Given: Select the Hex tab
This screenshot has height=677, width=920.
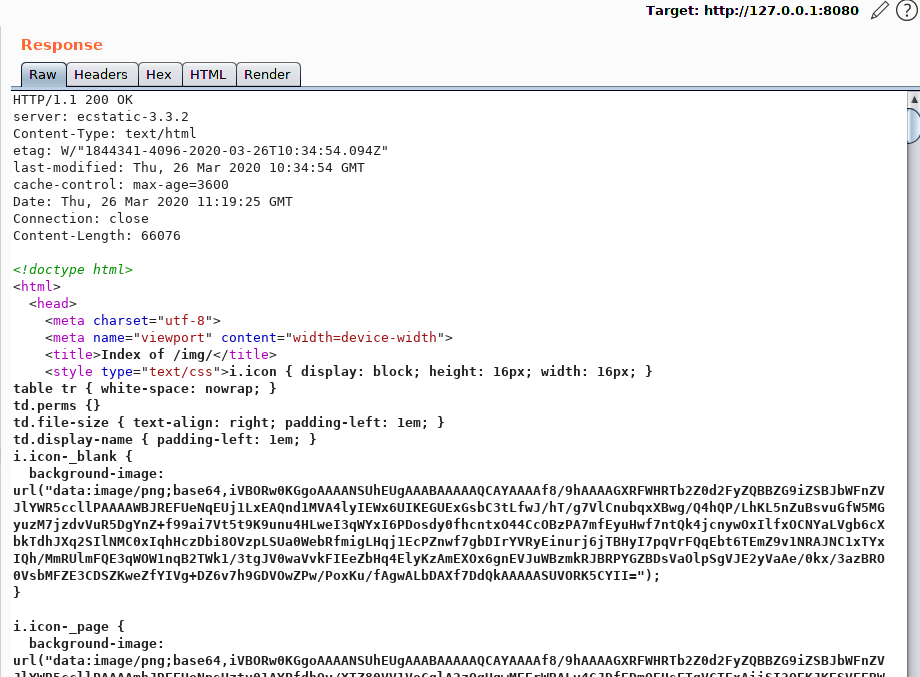Looking at the screenshot, I should point(159,74).
